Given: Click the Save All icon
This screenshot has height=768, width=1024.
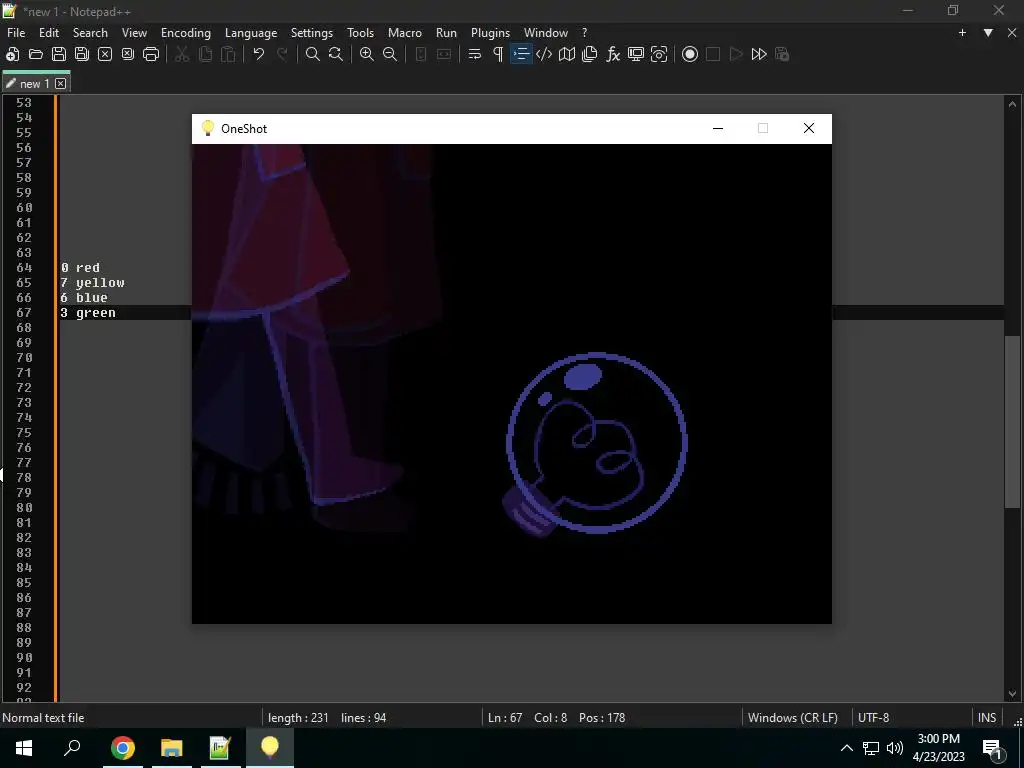Looking at the screenshot, I should coord(82,54).
